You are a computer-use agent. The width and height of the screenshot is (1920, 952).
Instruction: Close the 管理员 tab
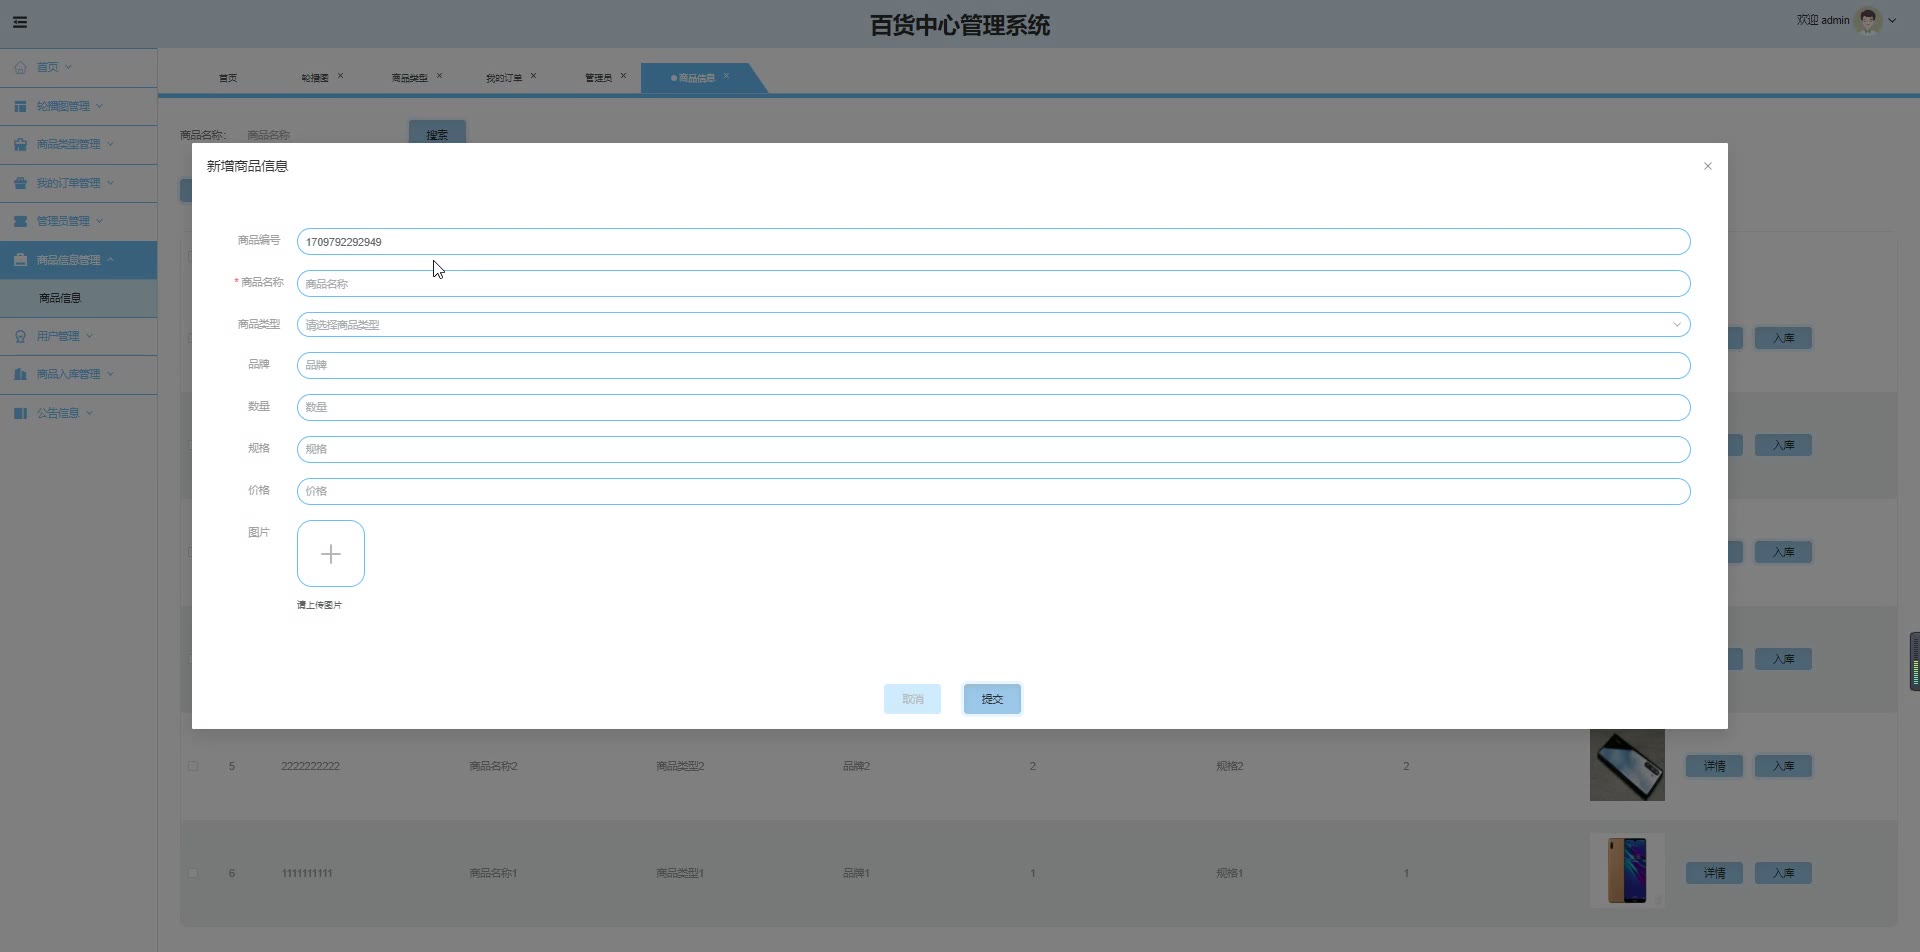point(623,76)
